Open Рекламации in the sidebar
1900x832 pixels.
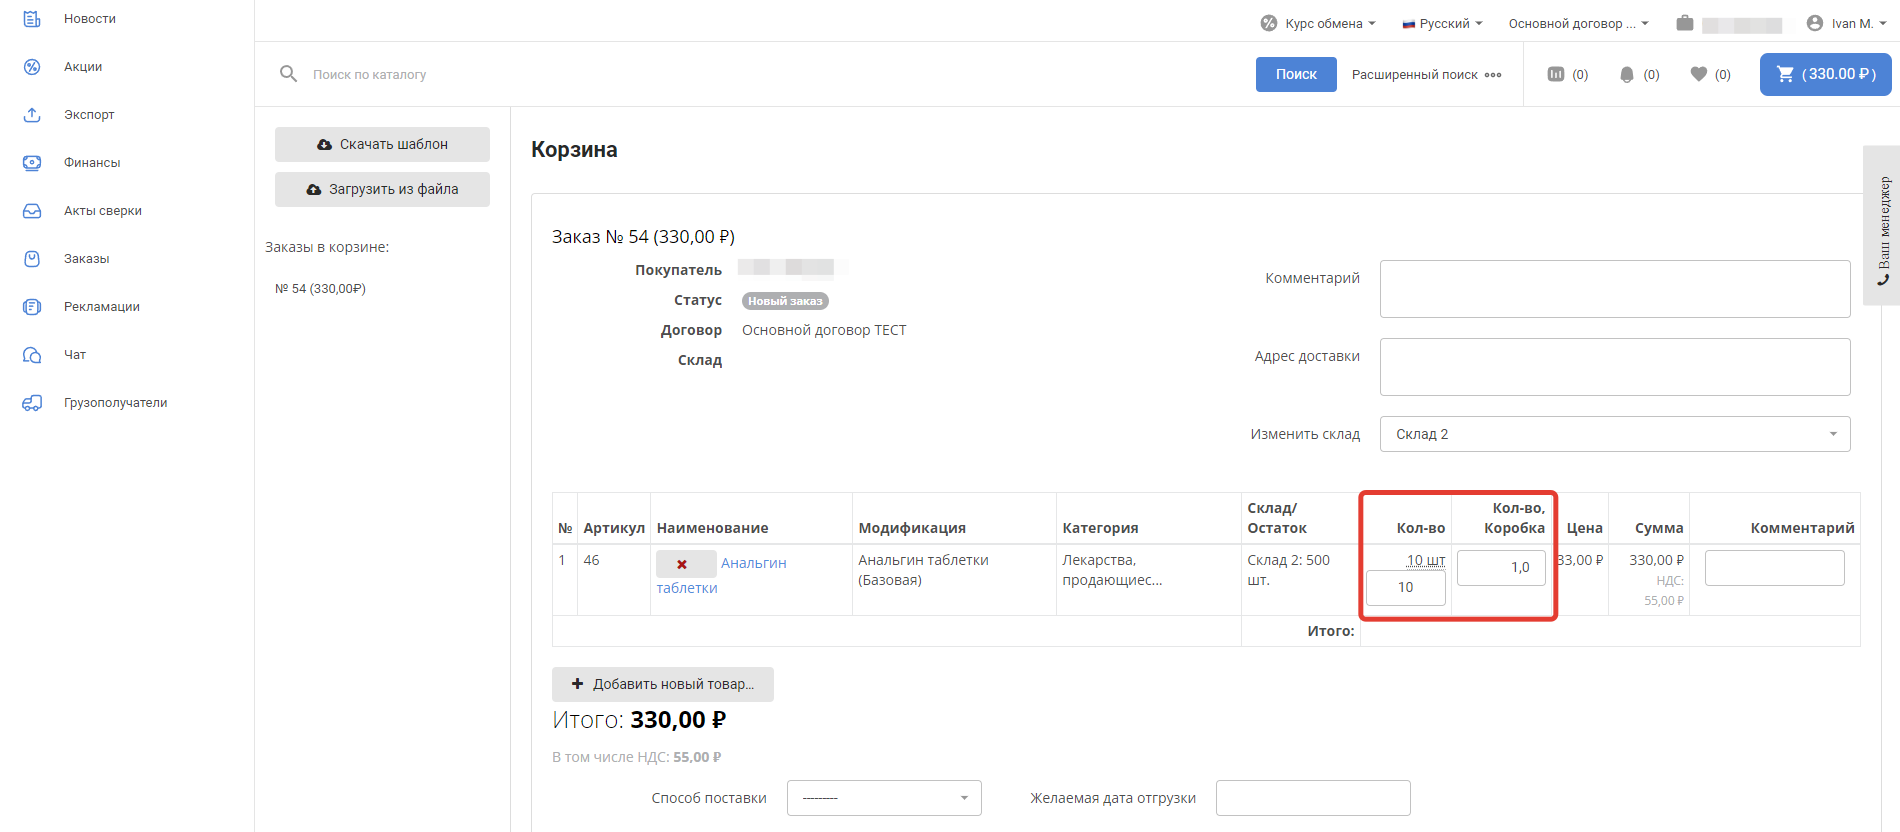click(101, 307)
